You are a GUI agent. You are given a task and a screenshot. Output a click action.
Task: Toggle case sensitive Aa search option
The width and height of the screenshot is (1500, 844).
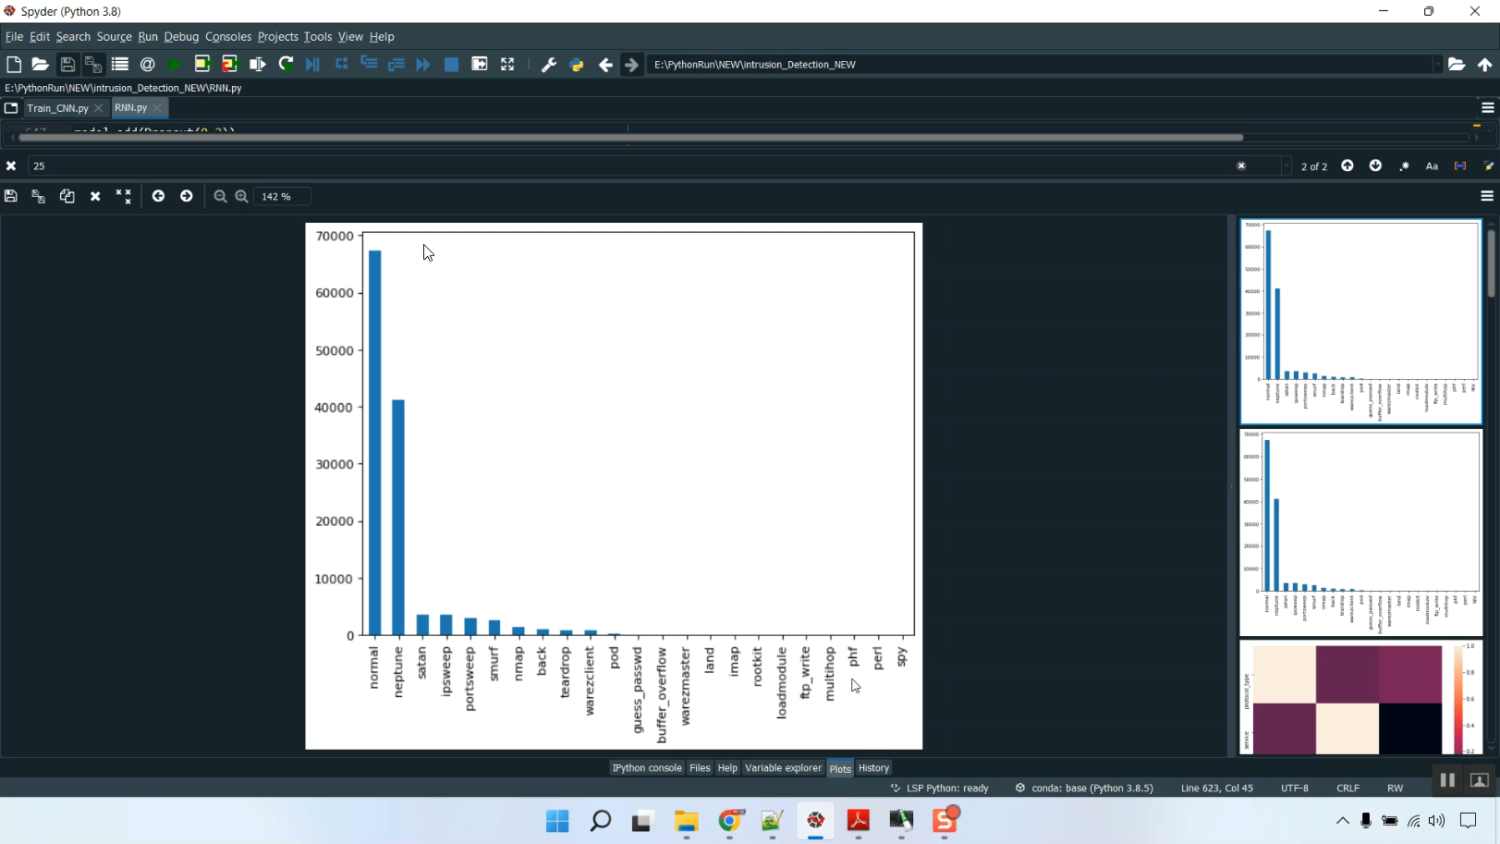(1432, 166)
